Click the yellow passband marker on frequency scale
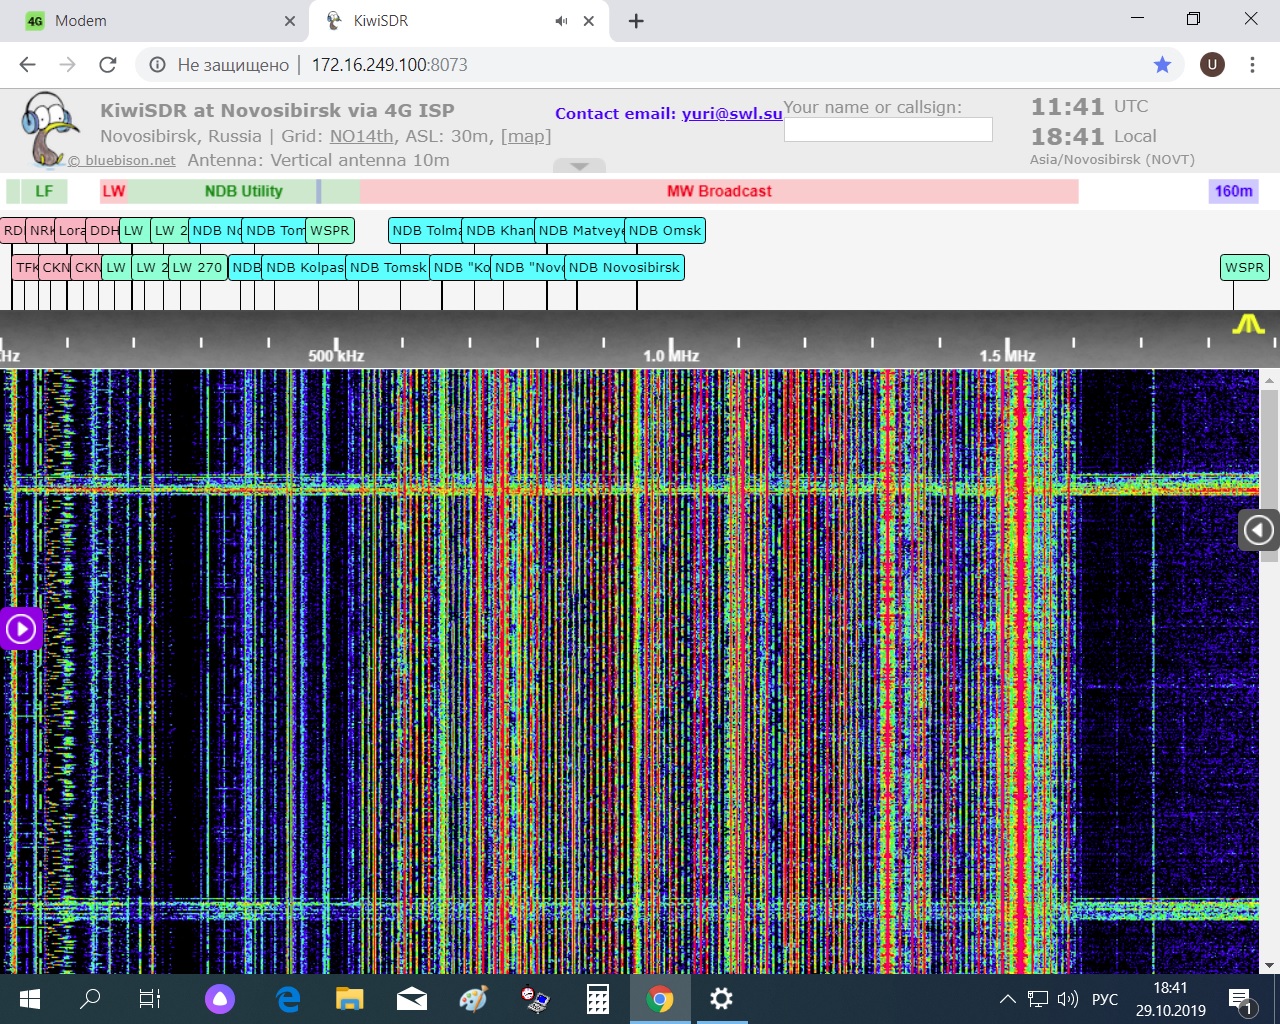Screen dimensions: 1280x1024 click(1247, 324)
